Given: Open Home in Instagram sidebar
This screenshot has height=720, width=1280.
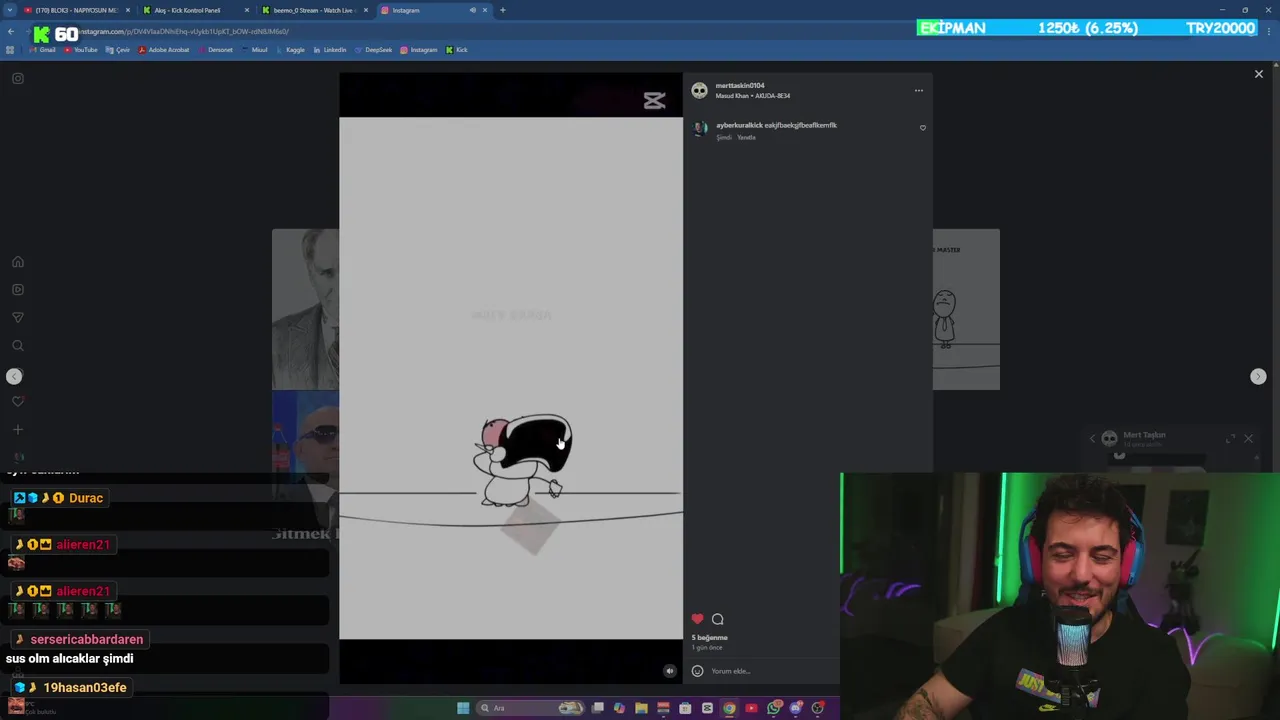Looking at the screenshot, I should point(18,262).
